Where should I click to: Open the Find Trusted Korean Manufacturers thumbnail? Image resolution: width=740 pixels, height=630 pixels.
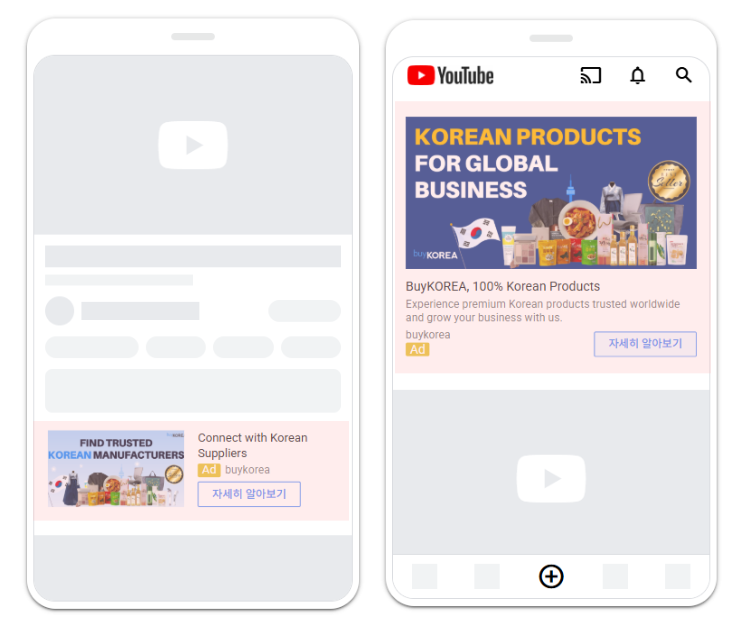116,469
